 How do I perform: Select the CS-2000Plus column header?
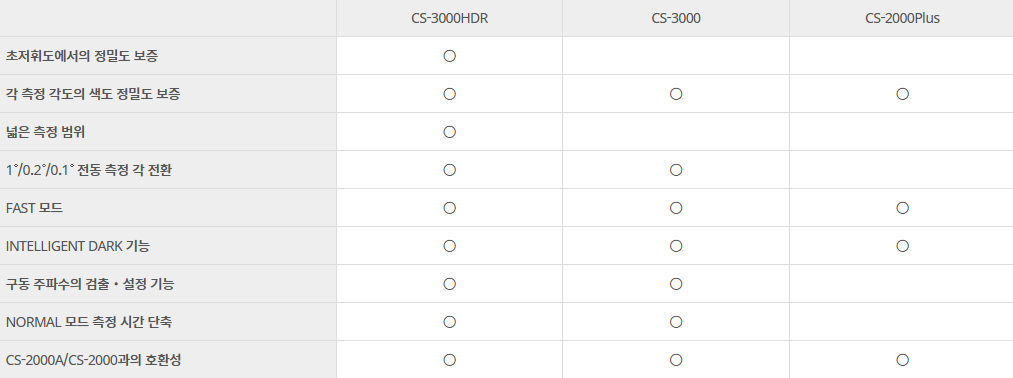click(x=903, y=19)
